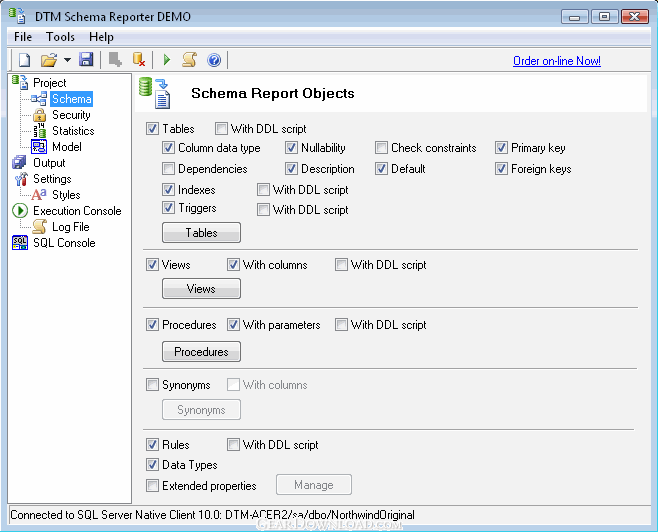
Task: Select Styles under Settings
Action: tap(66, 195)
